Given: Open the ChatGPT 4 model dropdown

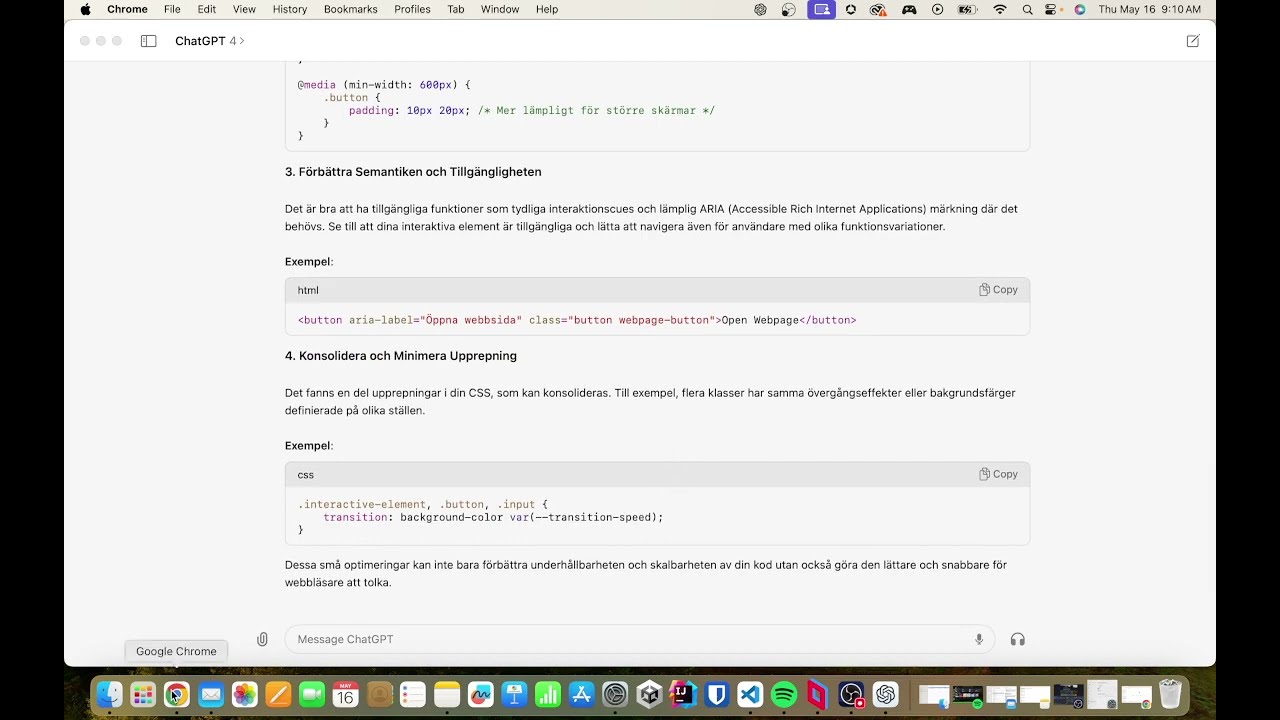Looking at the screenshot, I should [210, 41].
